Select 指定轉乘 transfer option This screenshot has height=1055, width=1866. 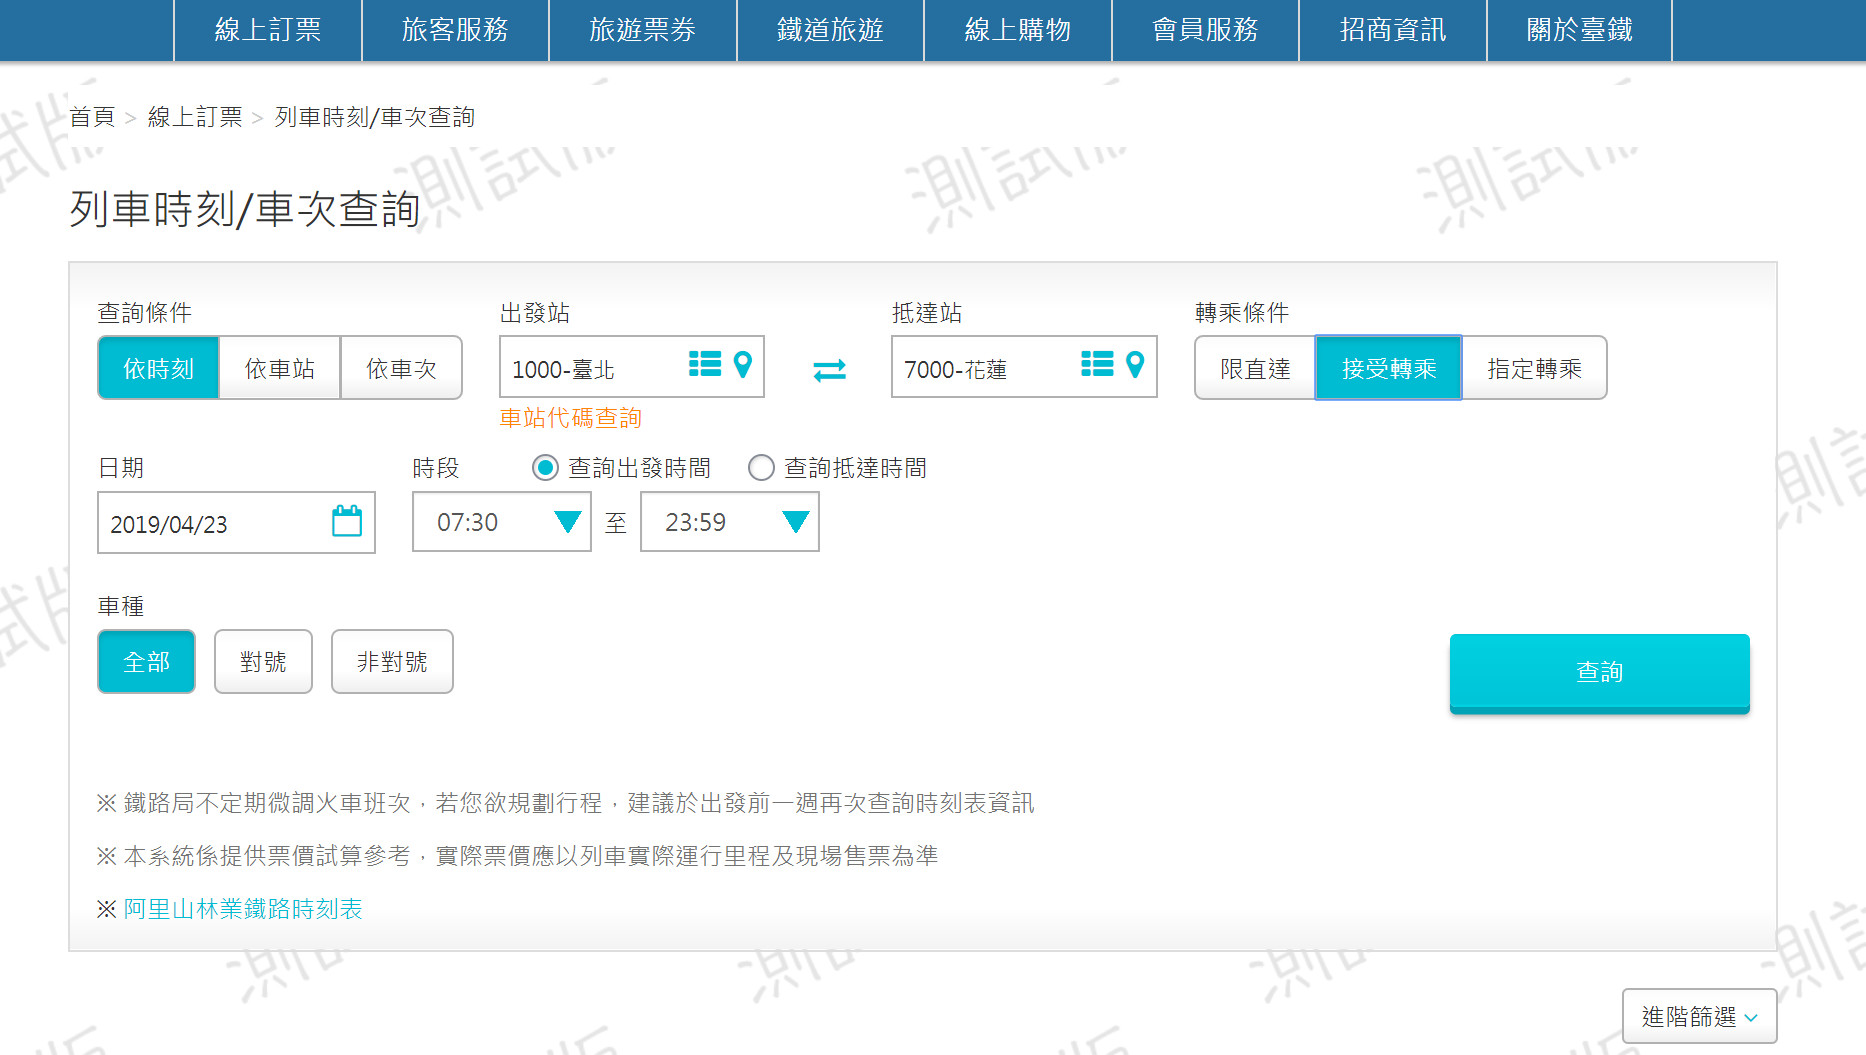point(1534,368)
